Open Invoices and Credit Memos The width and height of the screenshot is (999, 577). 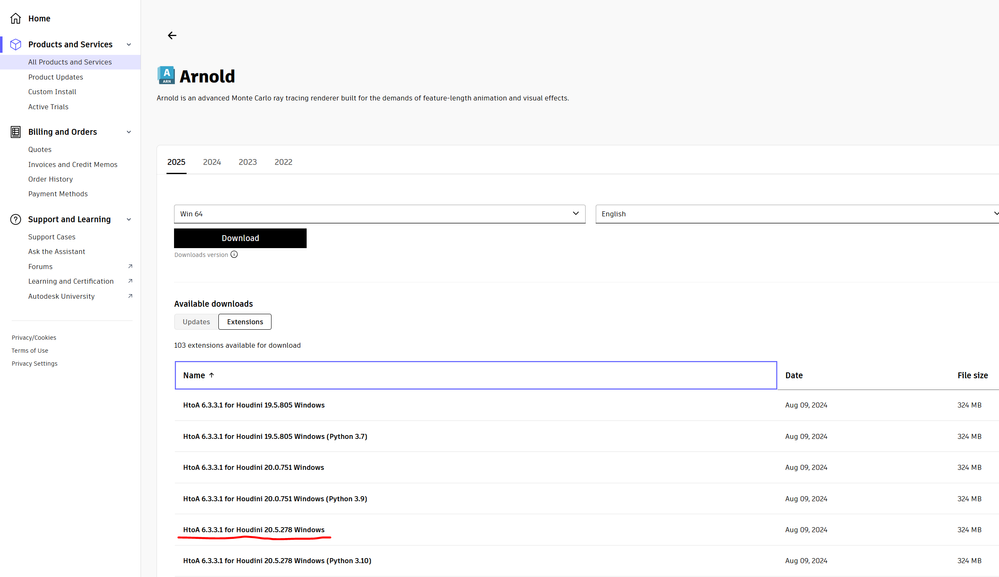pos(73,164)
